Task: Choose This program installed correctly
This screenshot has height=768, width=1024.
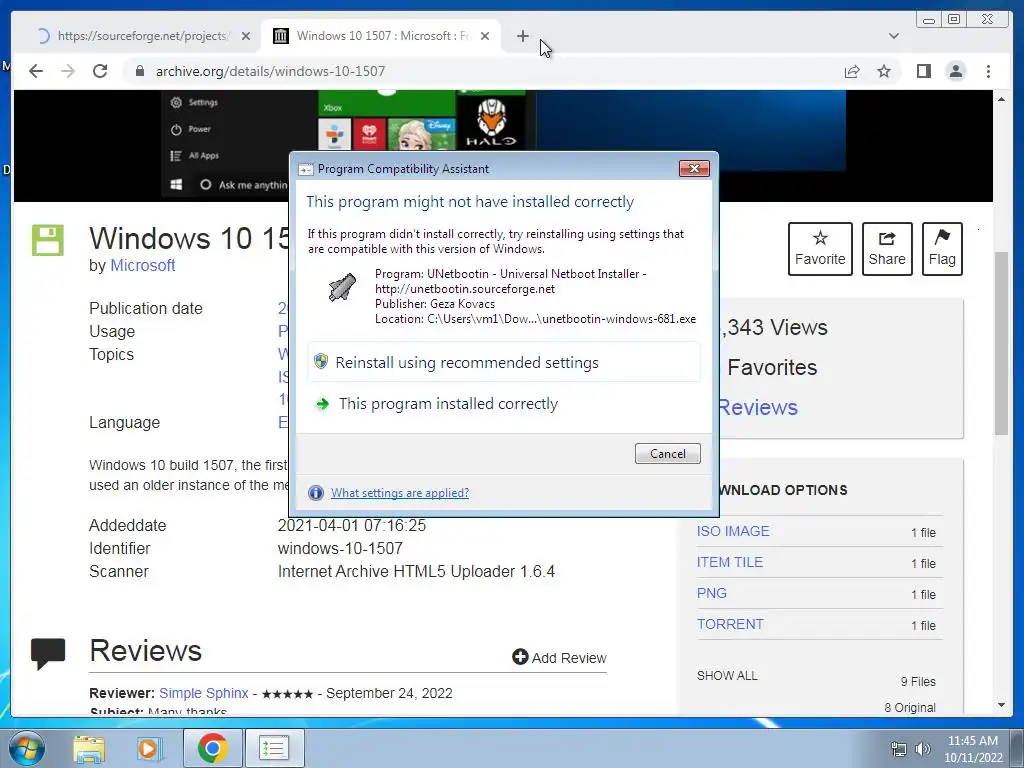Action: point(504,404)
